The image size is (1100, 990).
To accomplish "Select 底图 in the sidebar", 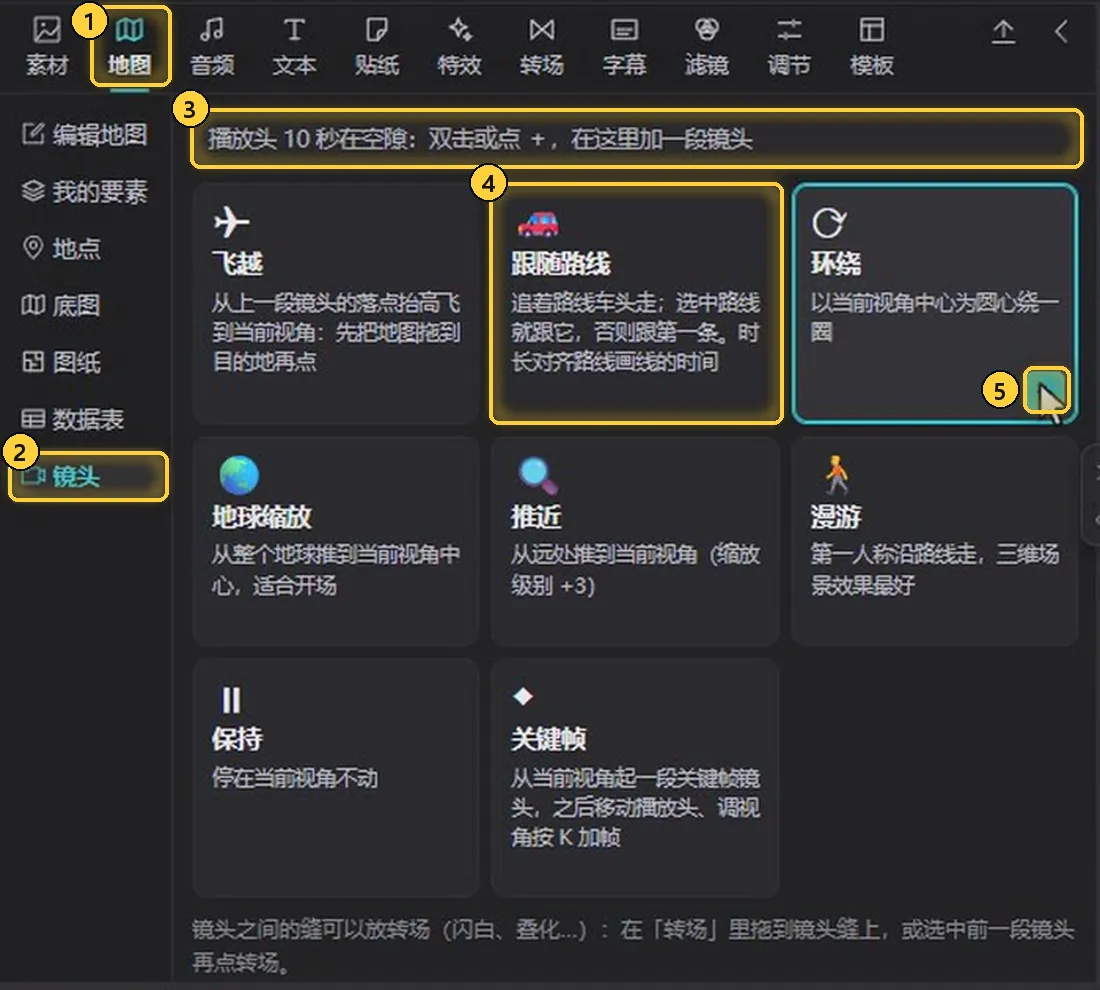I will point(62,305).
